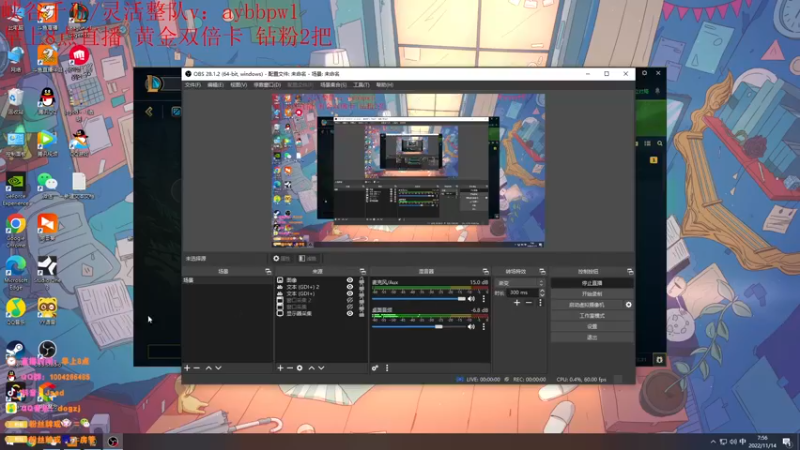Pop out the Sources dock panel
The height and width of the screenshot is (450, 800).
[362, 271]
